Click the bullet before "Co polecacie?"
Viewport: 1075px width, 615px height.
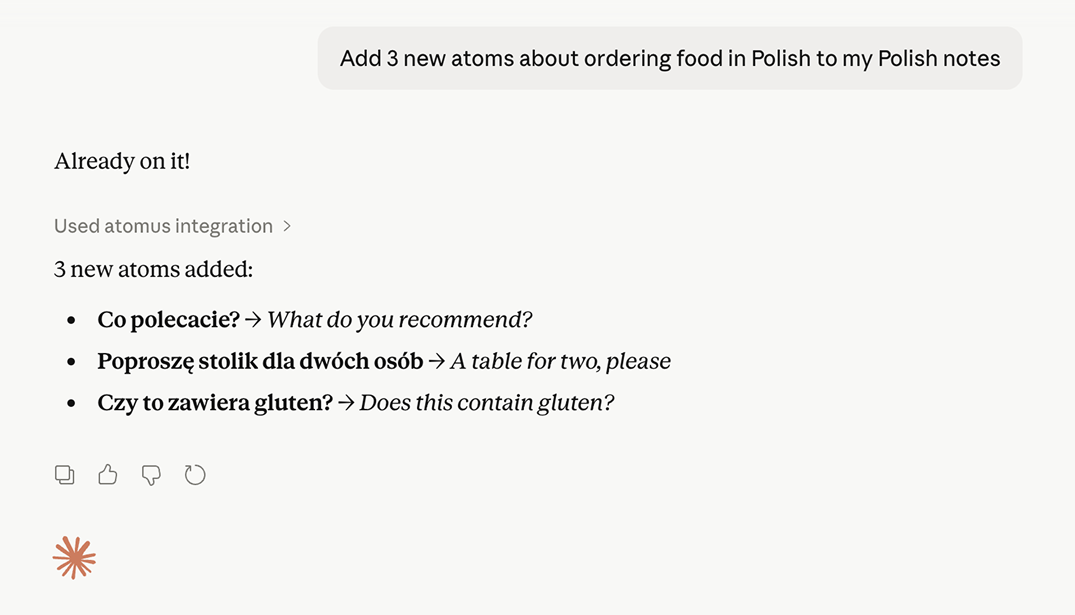(71, 321)
